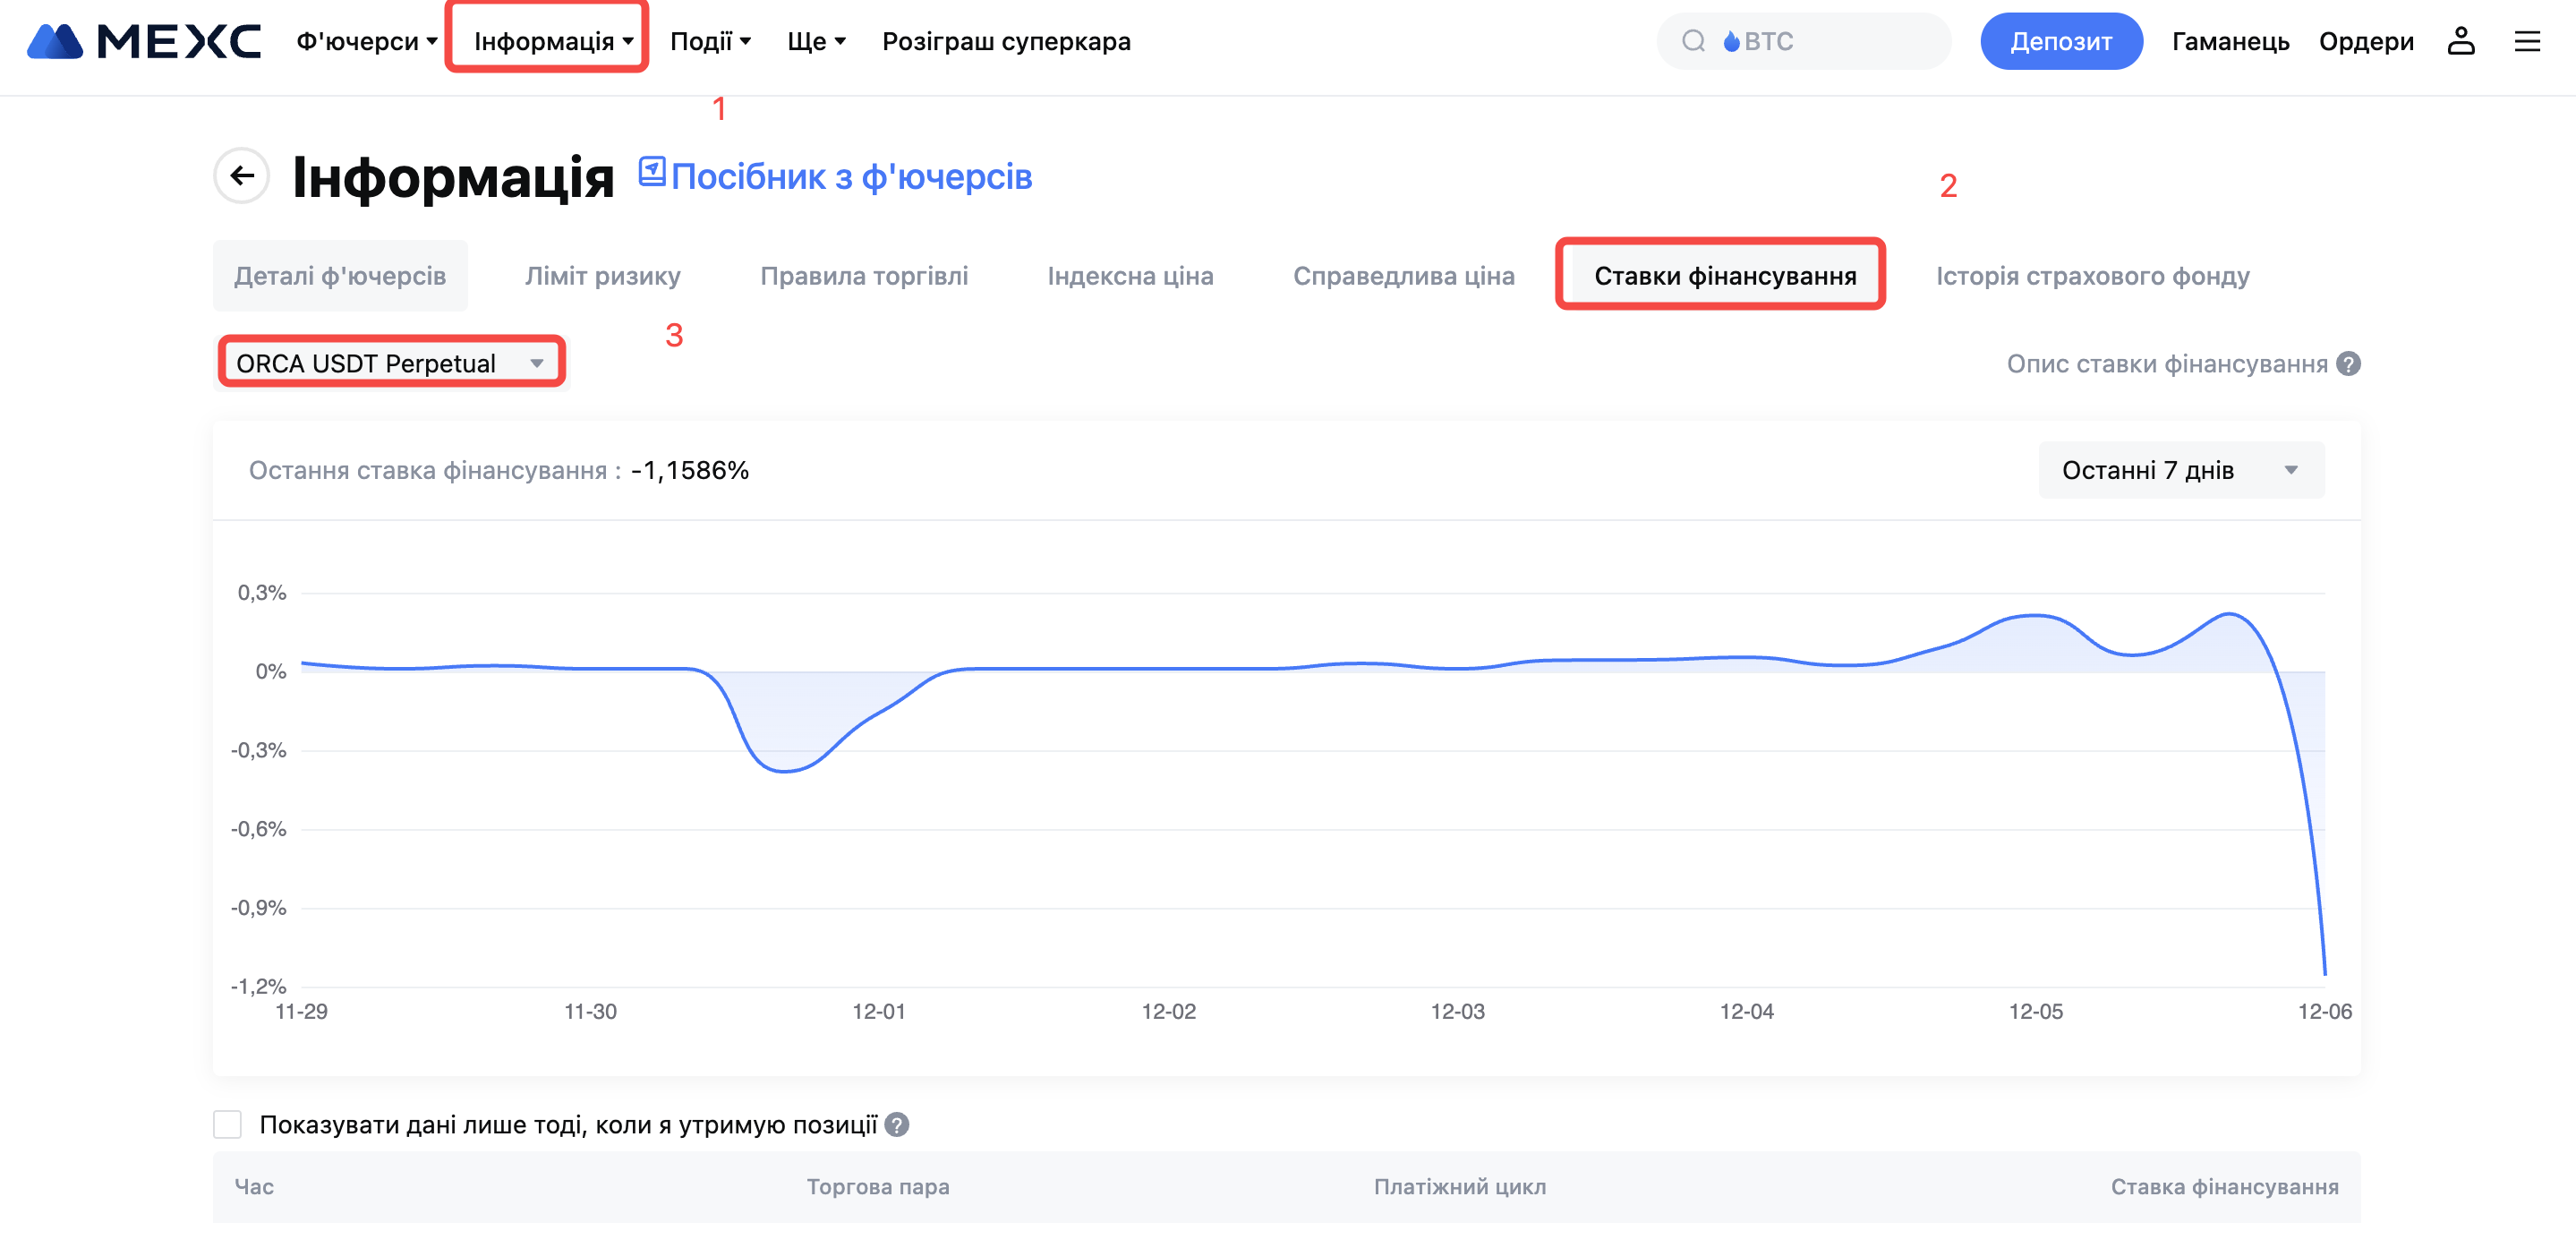The image size is (2576, 1248).
Task: Open the user profile icon
Action: pyautogui.click(x=2460, y=41)
